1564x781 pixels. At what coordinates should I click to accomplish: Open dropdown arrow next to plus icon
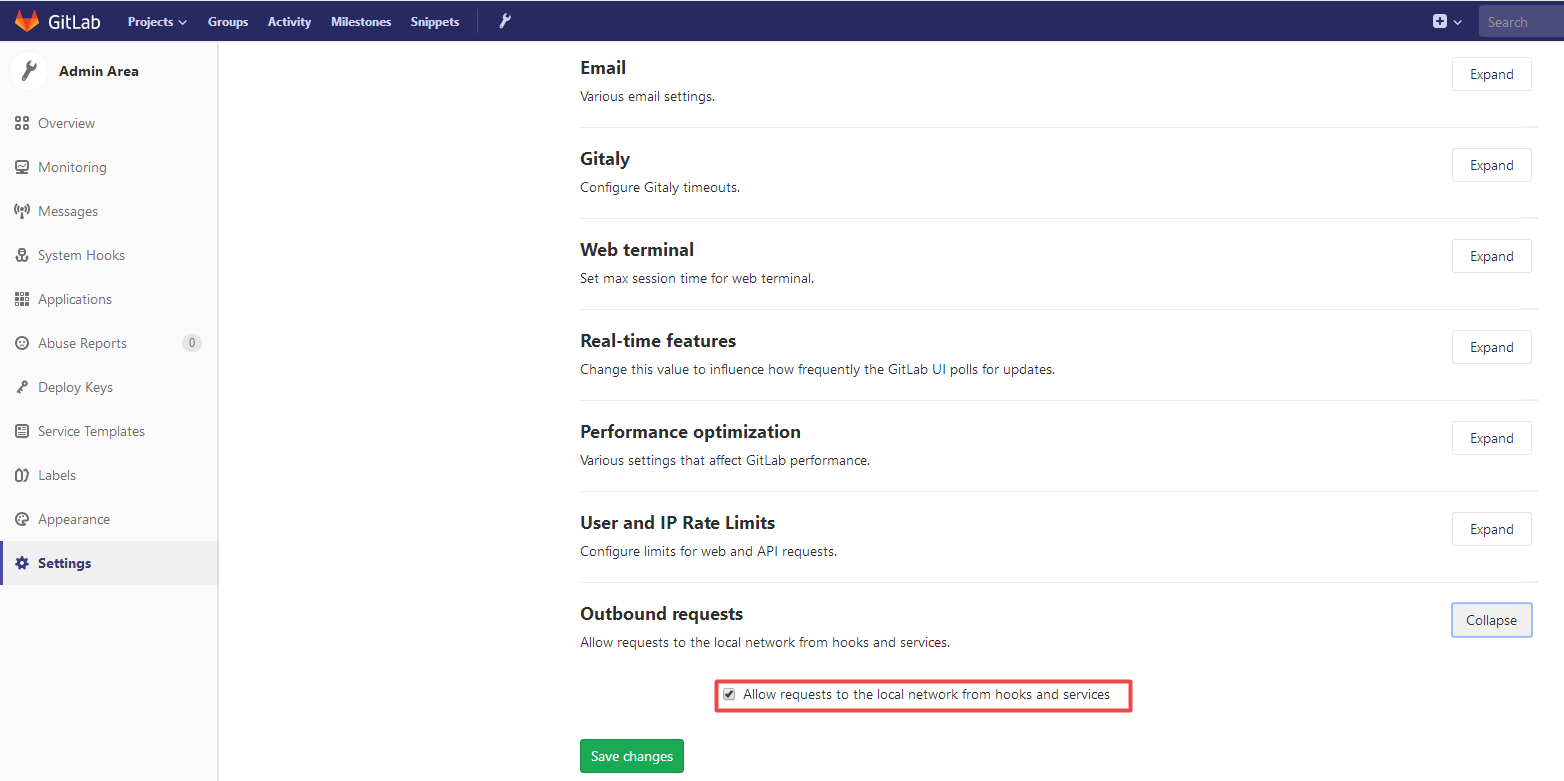(x=1457, y=22)
